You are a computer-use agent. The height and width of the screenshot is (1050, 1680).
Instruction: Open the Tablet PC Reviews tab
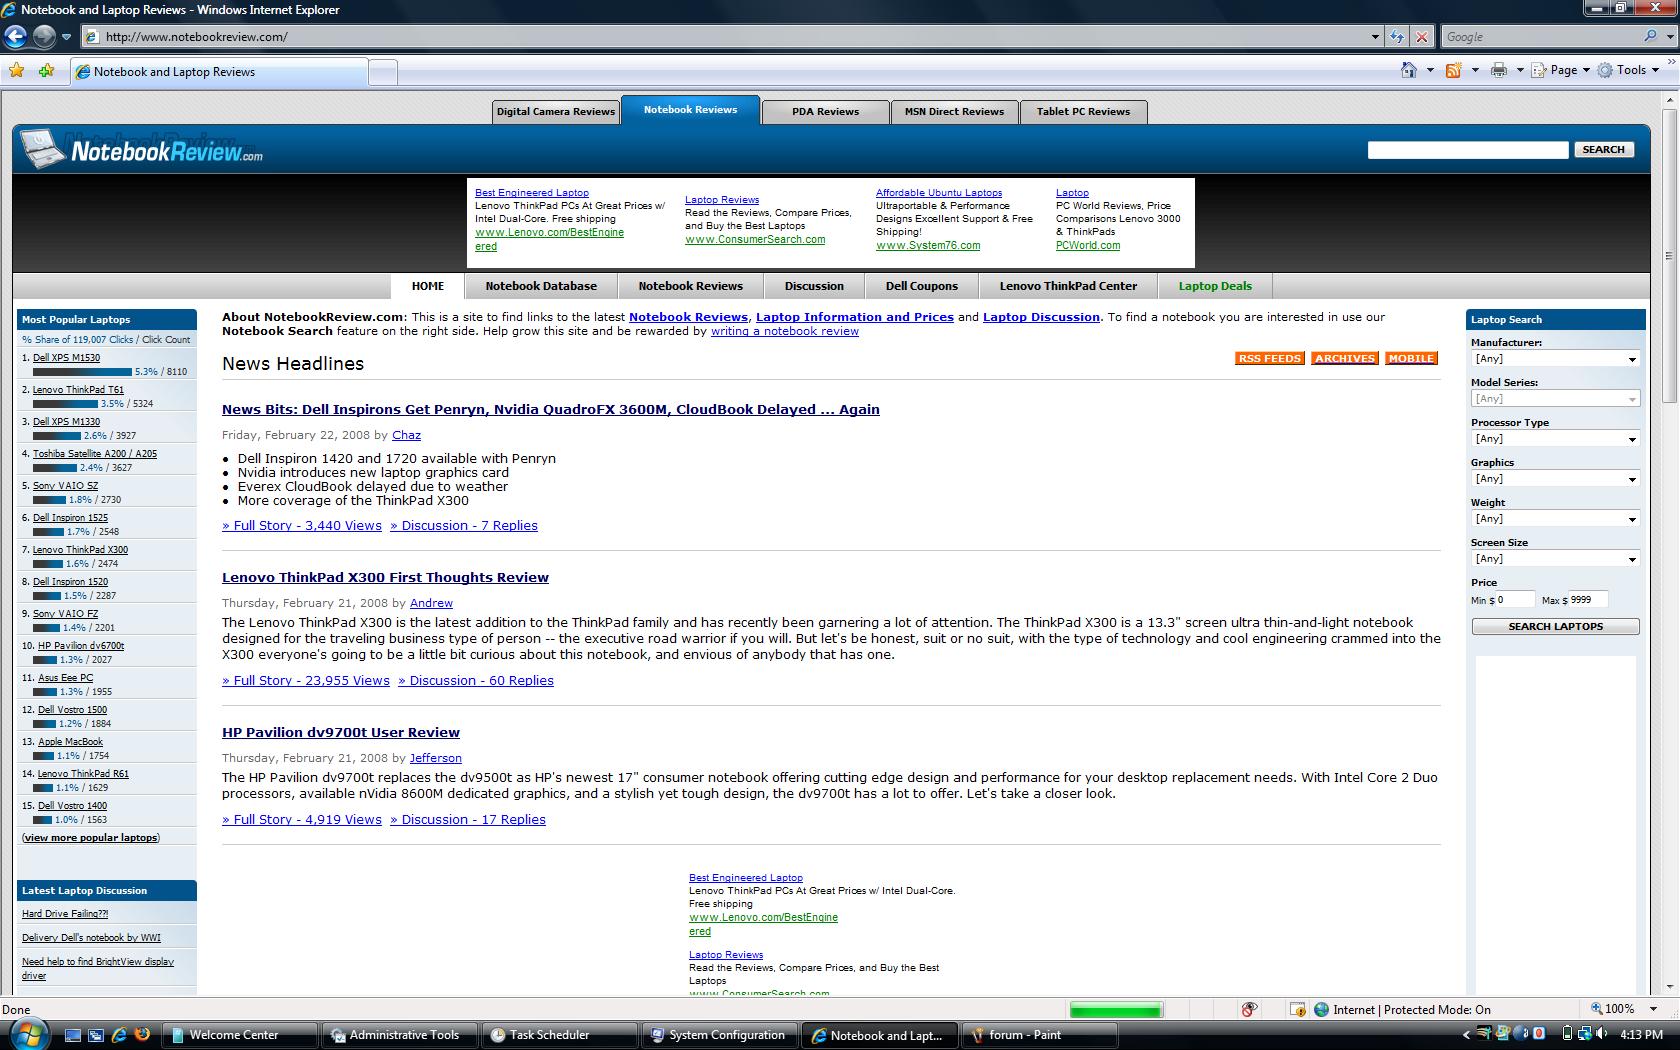(x=1083, y=112)
